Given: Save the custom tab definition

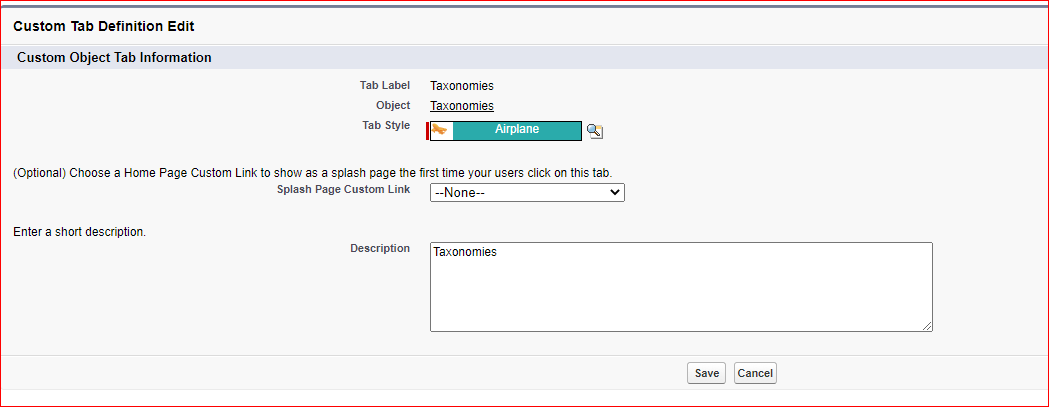Looking at the screenshot, I should pos(706,374).
